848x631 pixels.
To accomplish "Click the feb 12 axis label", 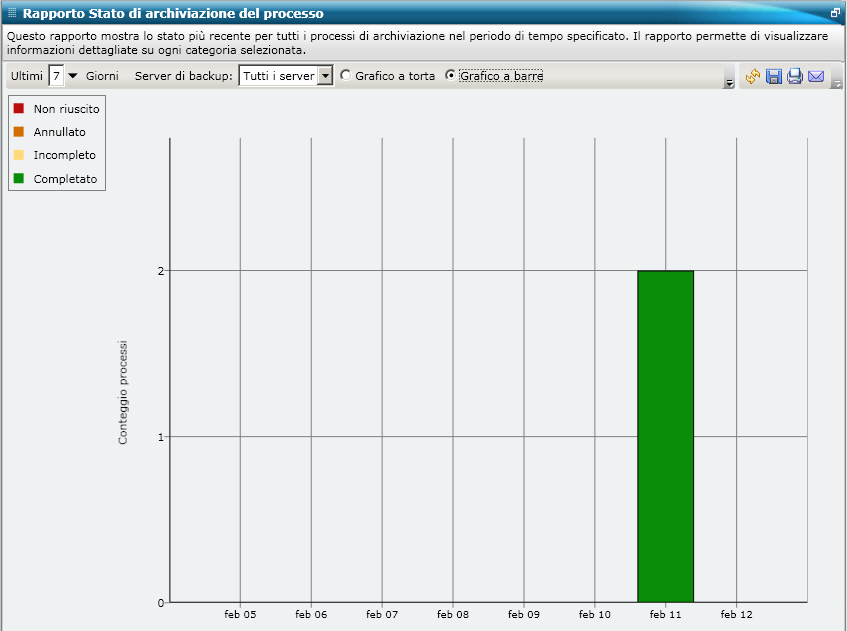I will click(x=736, y=614).
